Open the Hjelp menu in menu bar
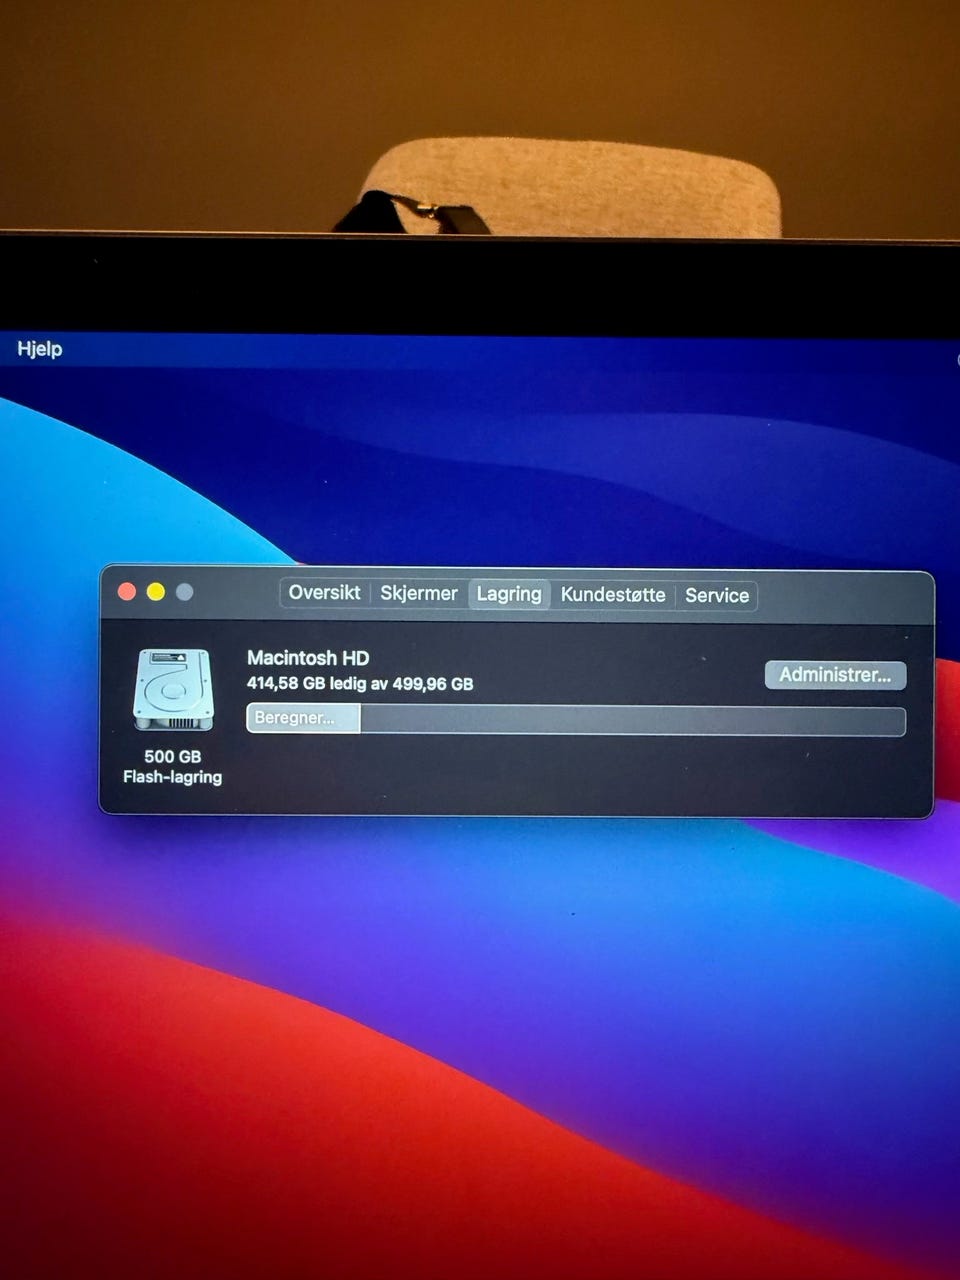Viewport: 960px width, 1280px height. pos(40,349)
